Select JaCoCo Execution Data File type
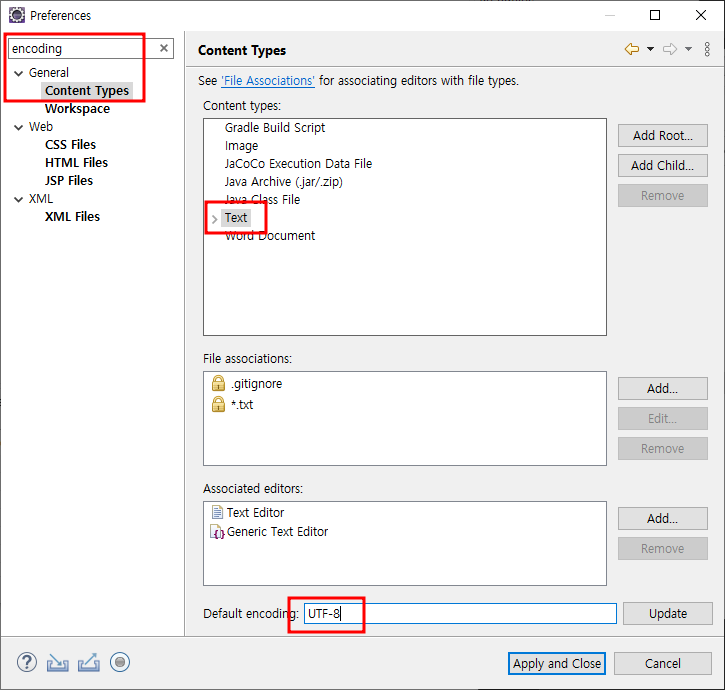 298,164
